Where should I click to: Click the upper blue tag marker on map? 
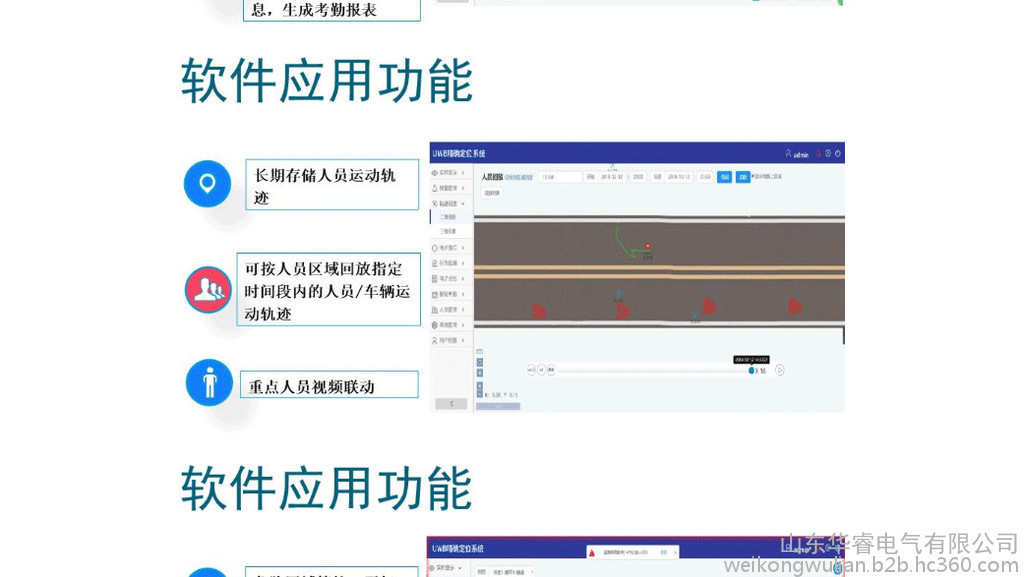618,294
